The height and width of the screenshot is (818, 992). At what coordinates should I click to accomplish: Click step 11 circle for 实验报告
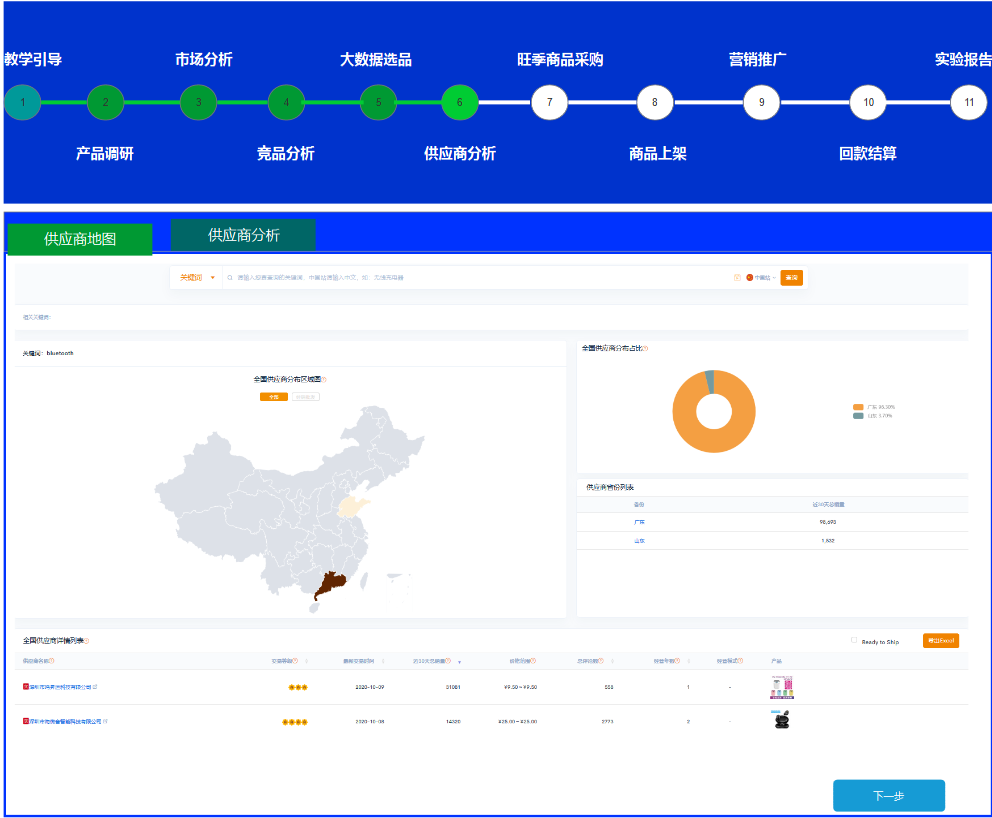coord(968,102)
